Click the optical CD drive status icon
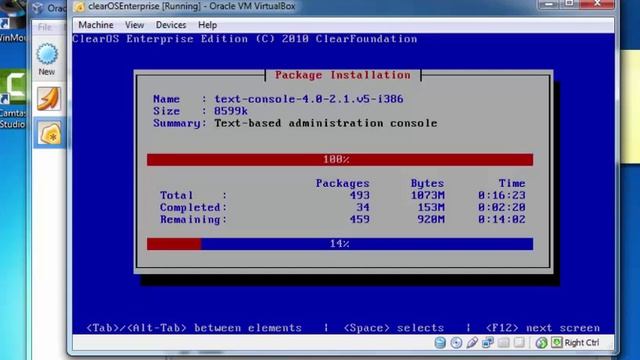The height and width of the screenshot is (360, 640). click(456, 342)
